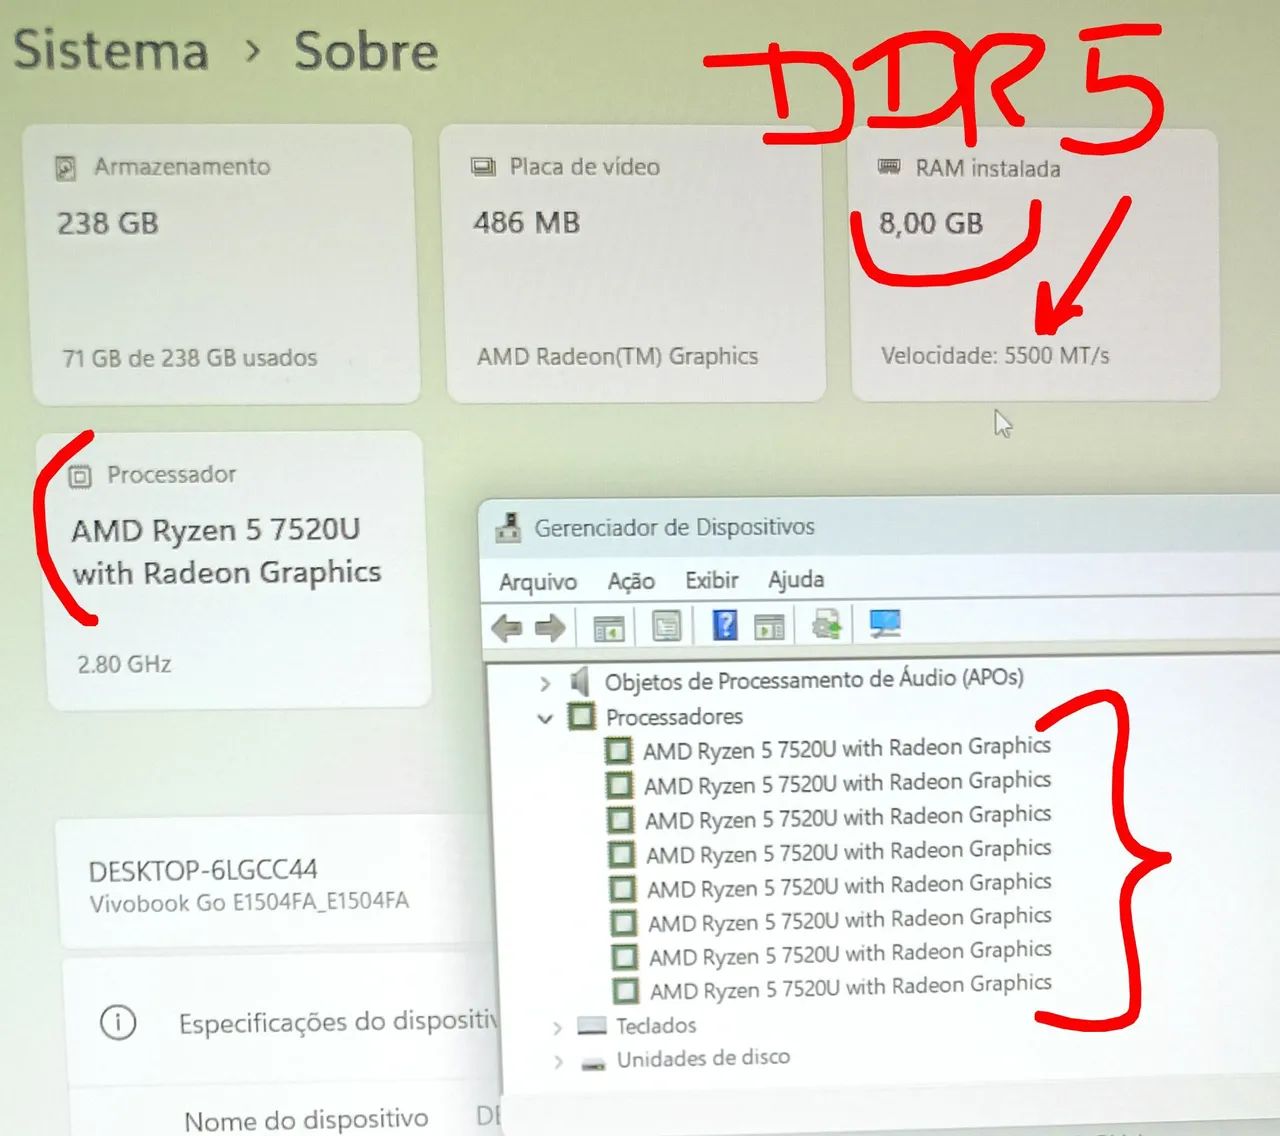
Task: Click the show/hide console tree toolbar icon
Action: [x=609, y=628]
